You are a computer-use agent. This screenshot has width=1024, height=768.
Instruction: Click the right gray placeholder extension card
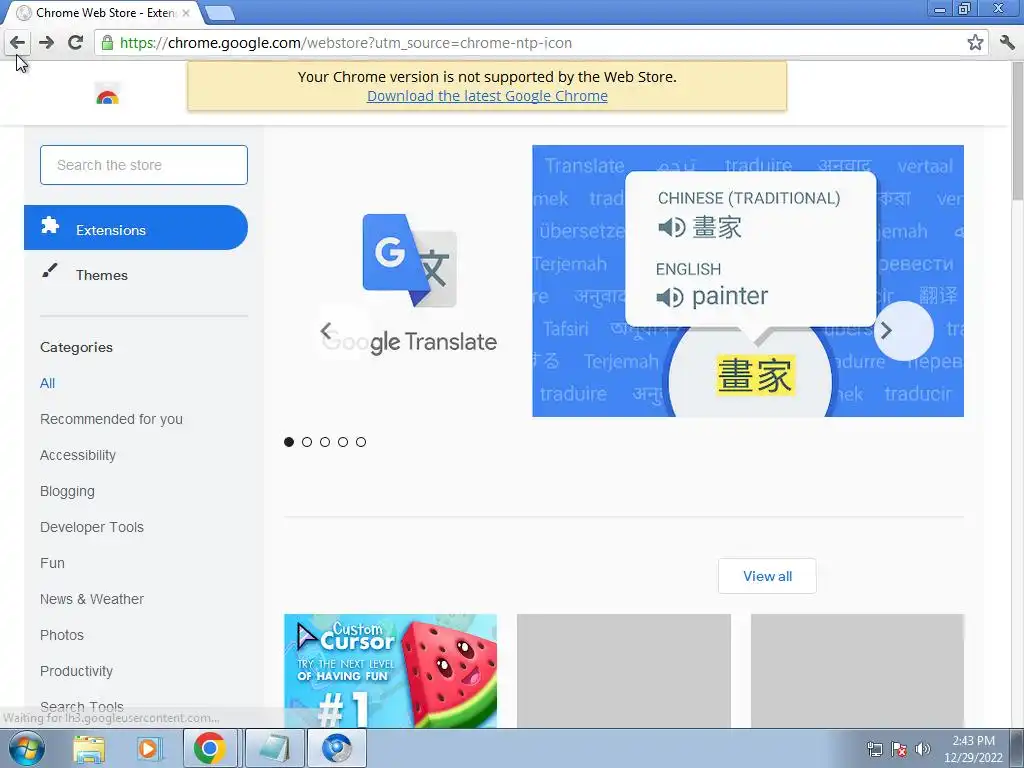[x=857, y=671]
